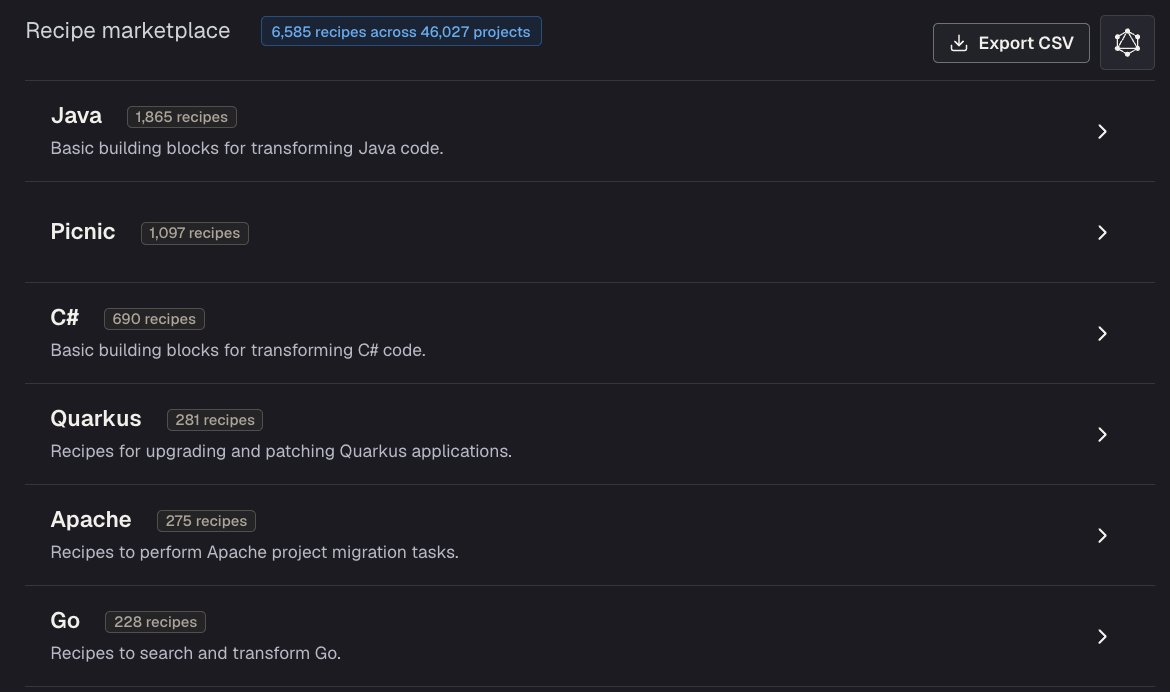The image size is (1170, 692).
Task: Expand the C# category chevron
Action: (1101, 333)
